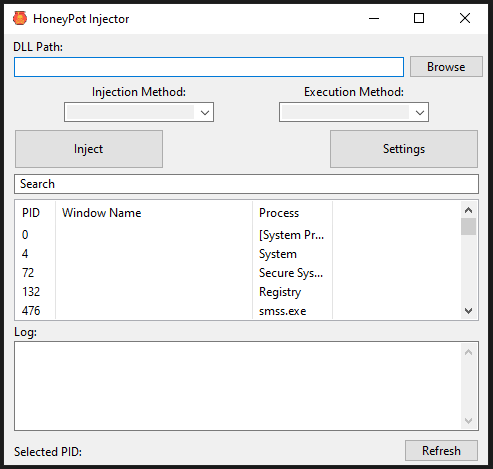Viewport: 493px width, 469px height.
Task: Select PID 132 cell
Action: [31, 292]
